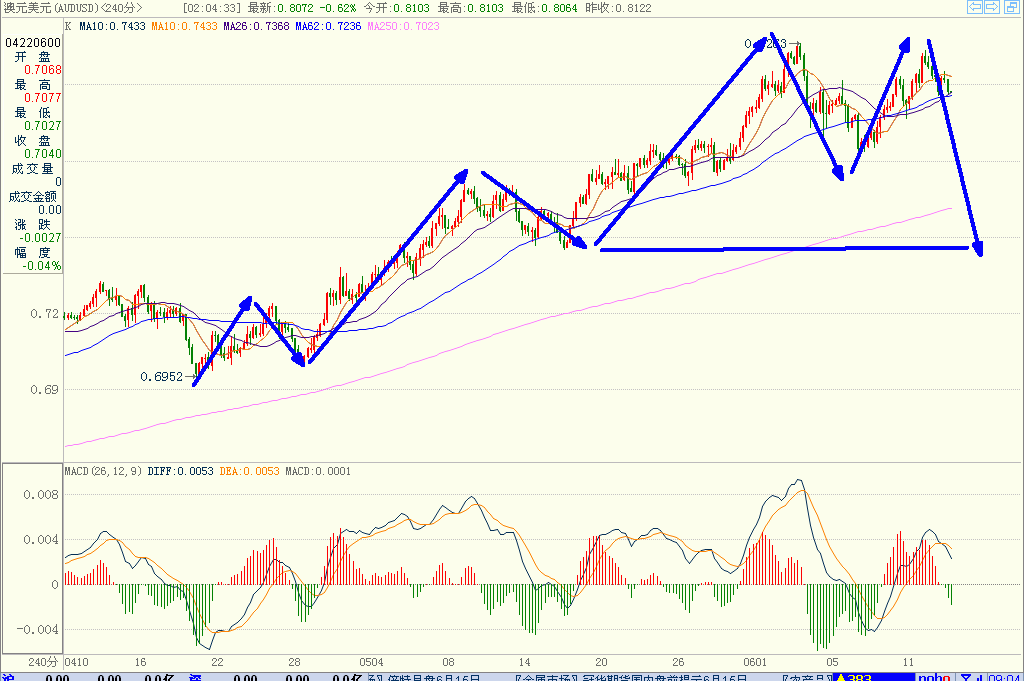
Task: Click the K indicator label
Action: click(x=69, y=26)
